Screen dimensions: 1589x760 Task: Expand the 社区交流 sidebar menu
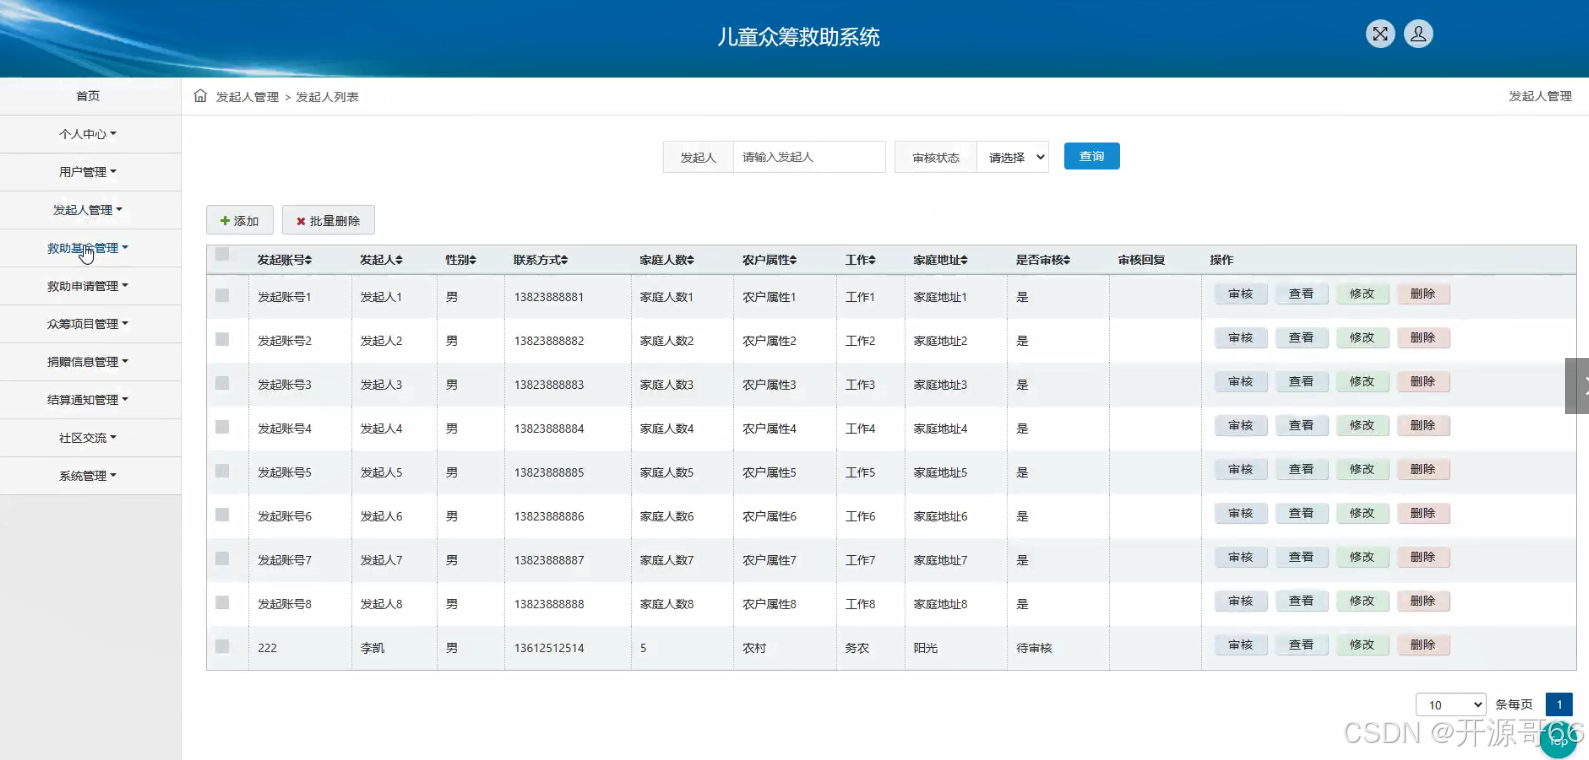pos(90,438)
